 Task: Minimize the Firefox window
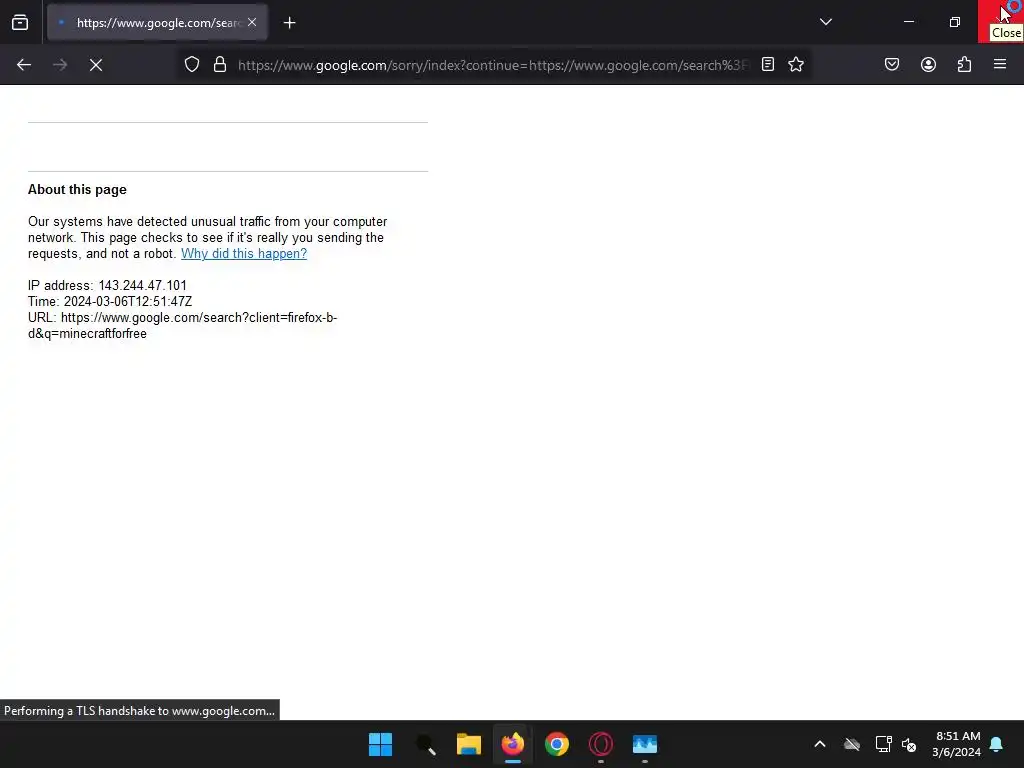908,22
